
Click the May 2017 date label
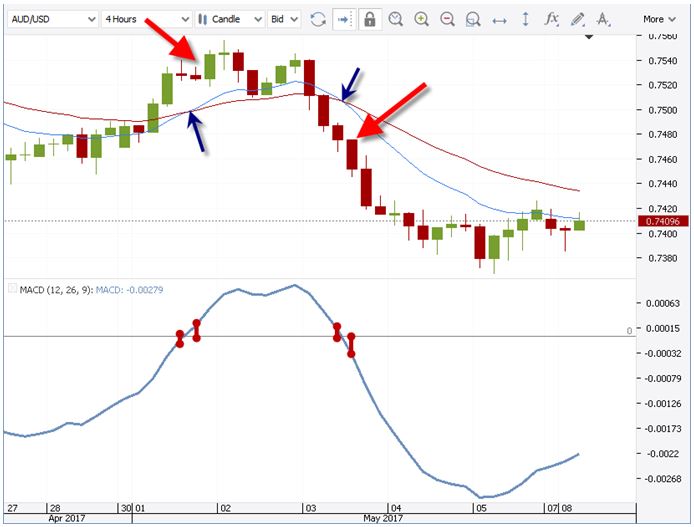point(383,518)
